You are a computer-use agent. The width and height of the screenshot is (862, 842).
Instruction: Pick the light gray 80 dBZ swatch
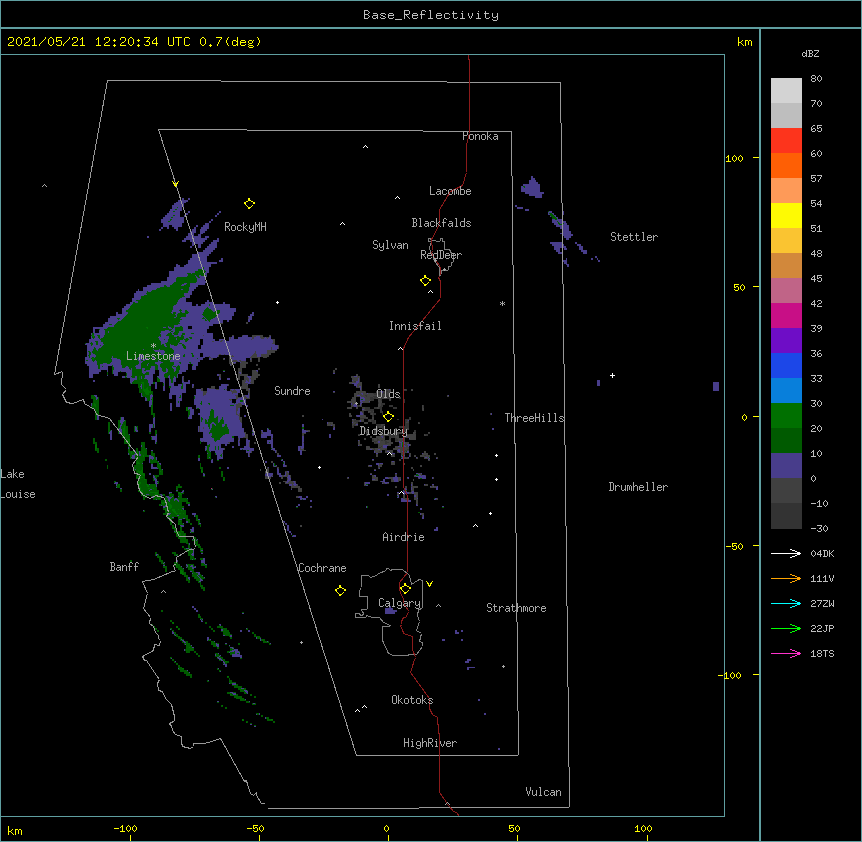786,90
